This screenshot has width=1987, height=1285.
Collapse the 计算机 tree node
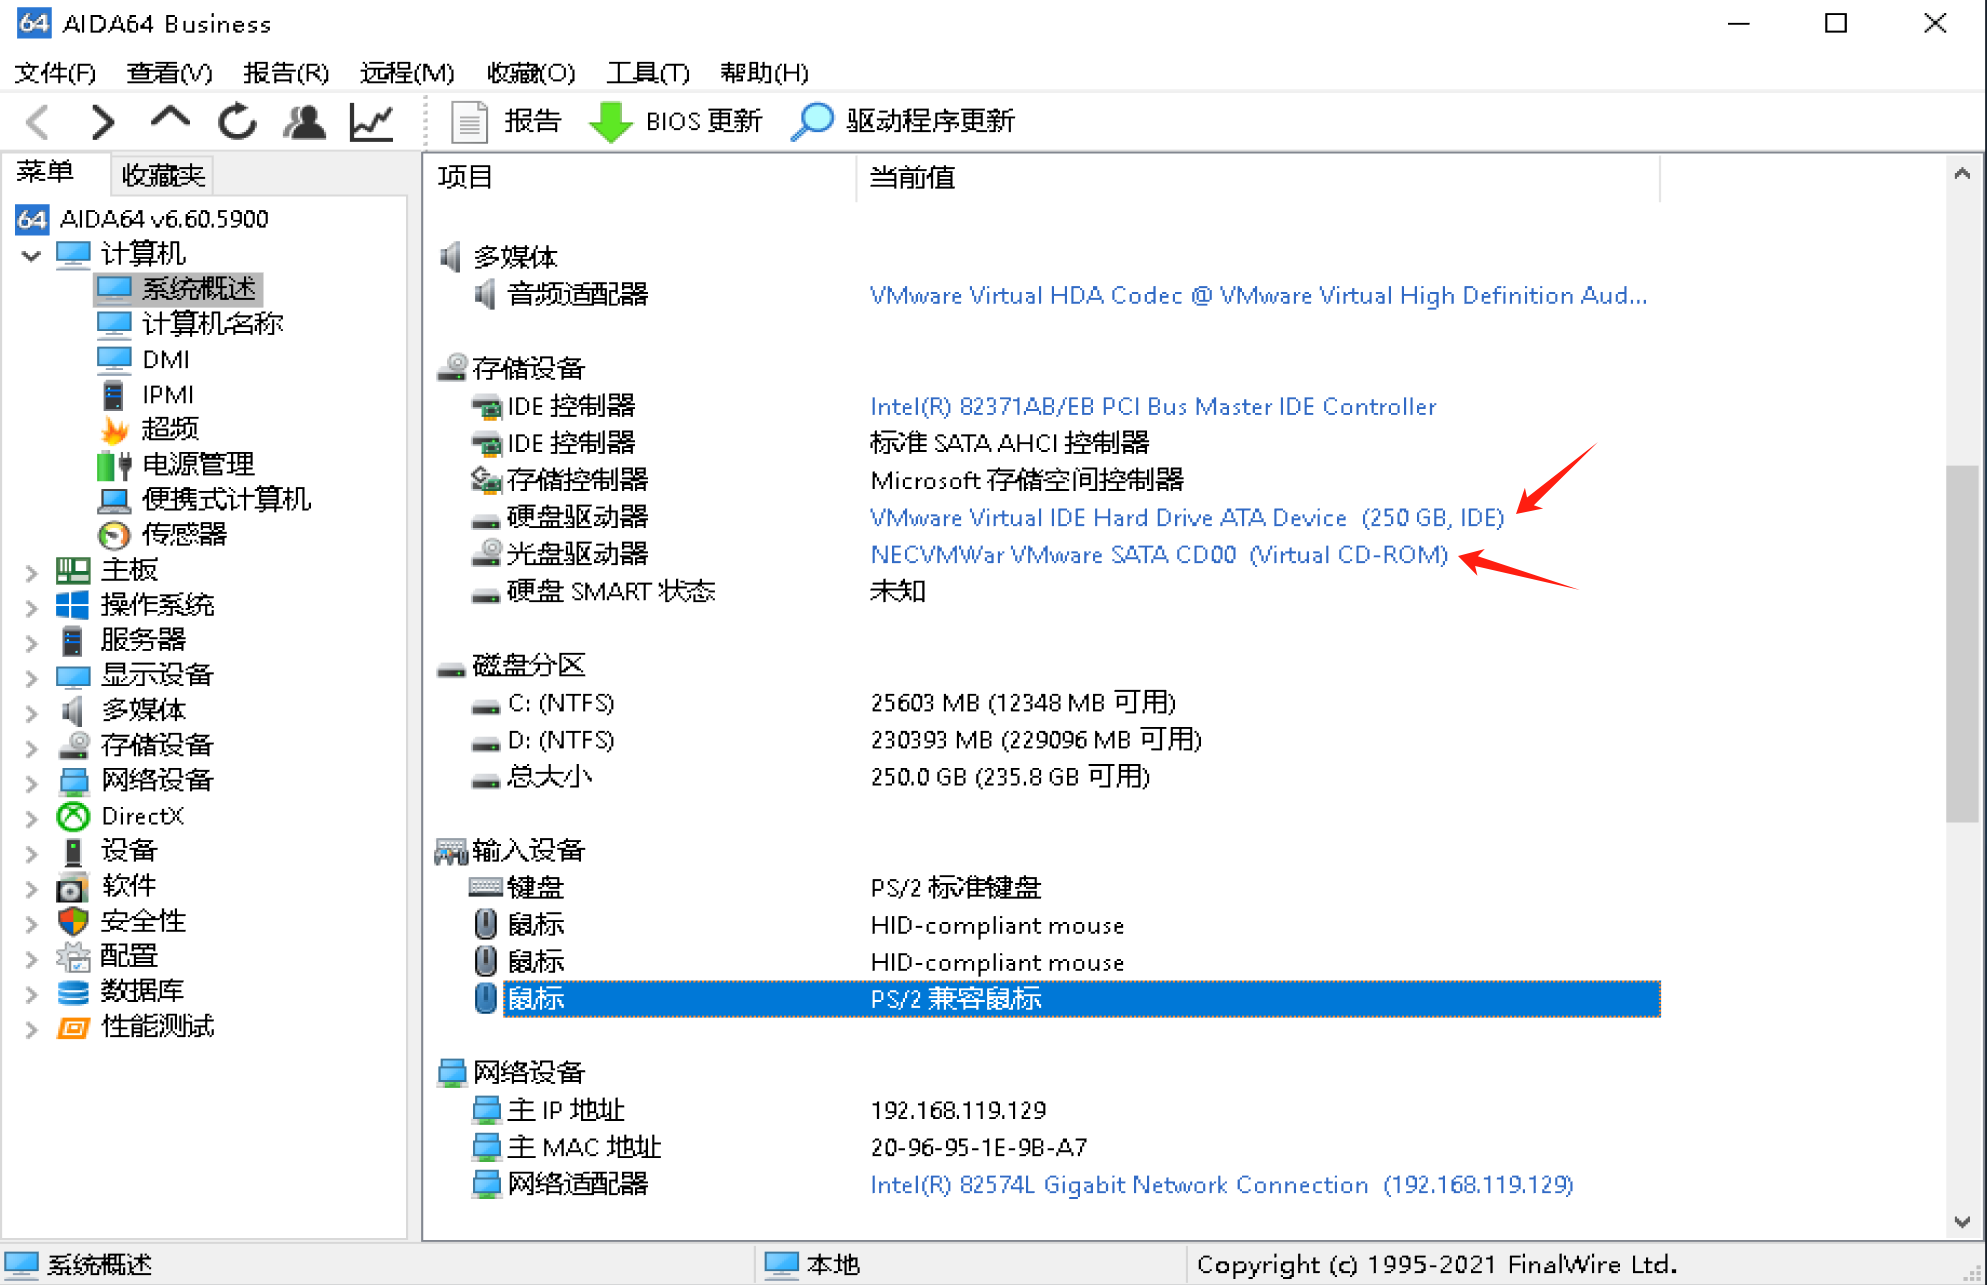(x=31, y=255)
